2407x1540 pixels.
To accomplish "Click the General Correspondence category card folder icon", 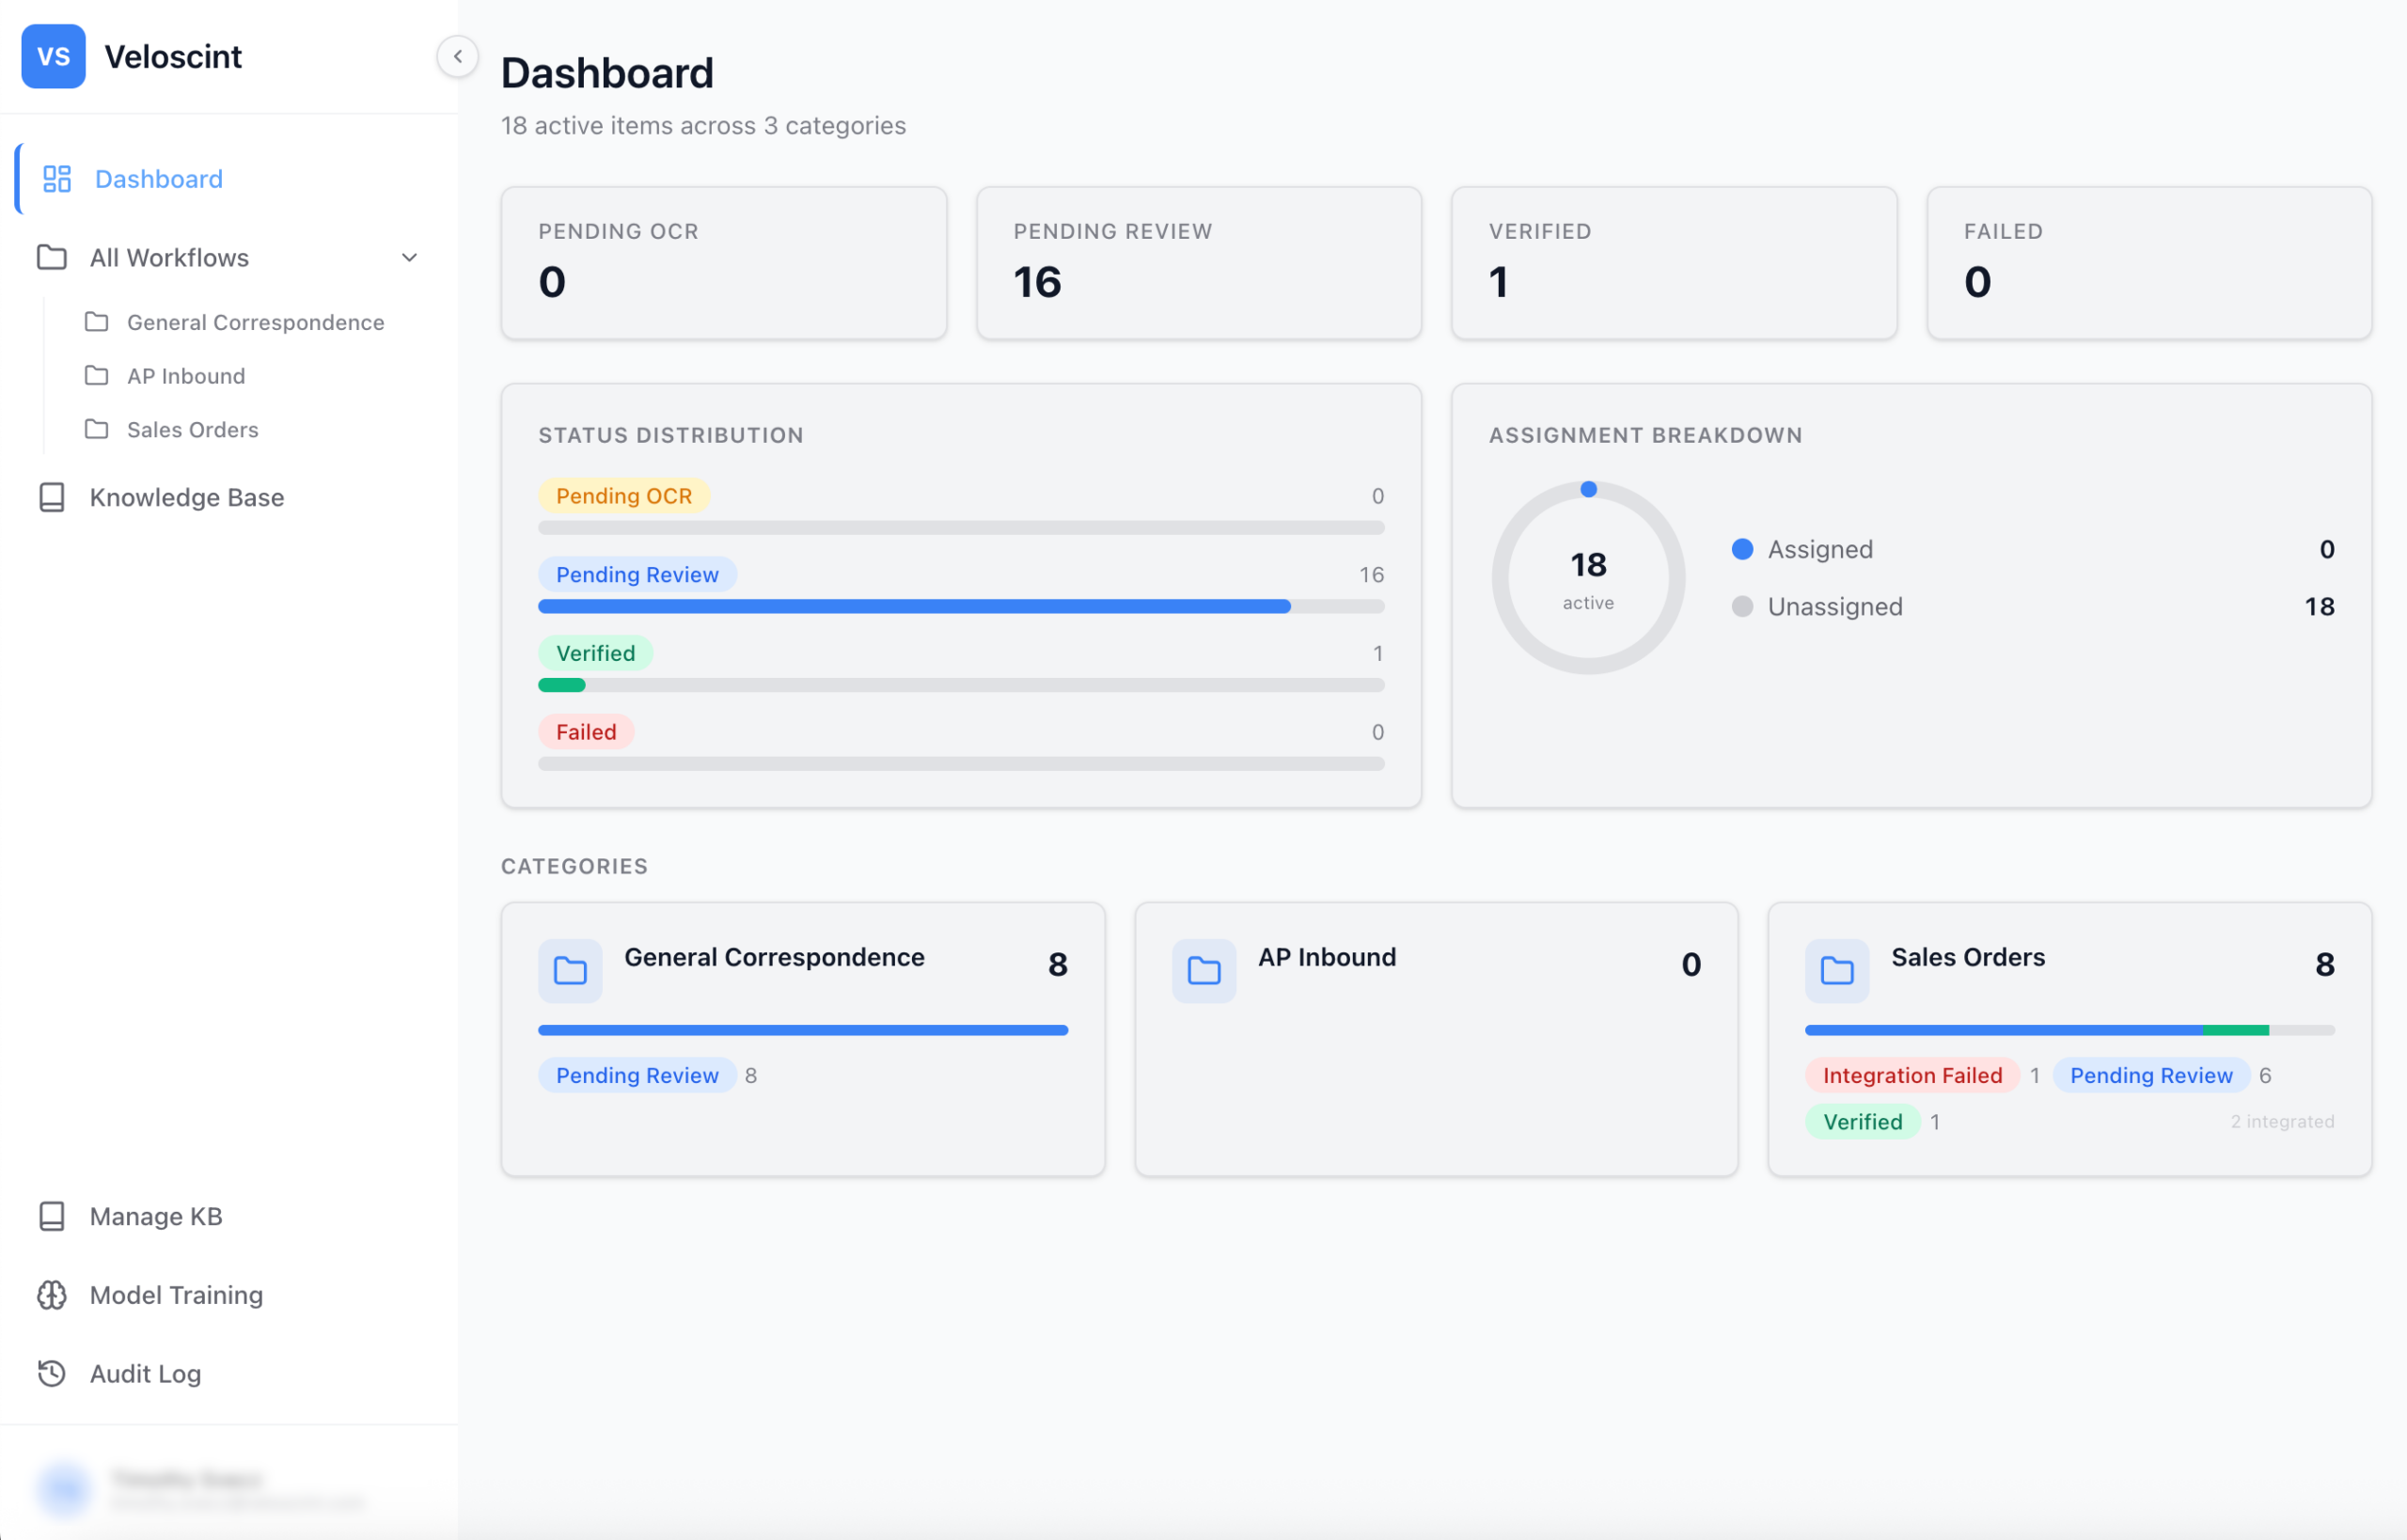I will [x=570, y=971].
